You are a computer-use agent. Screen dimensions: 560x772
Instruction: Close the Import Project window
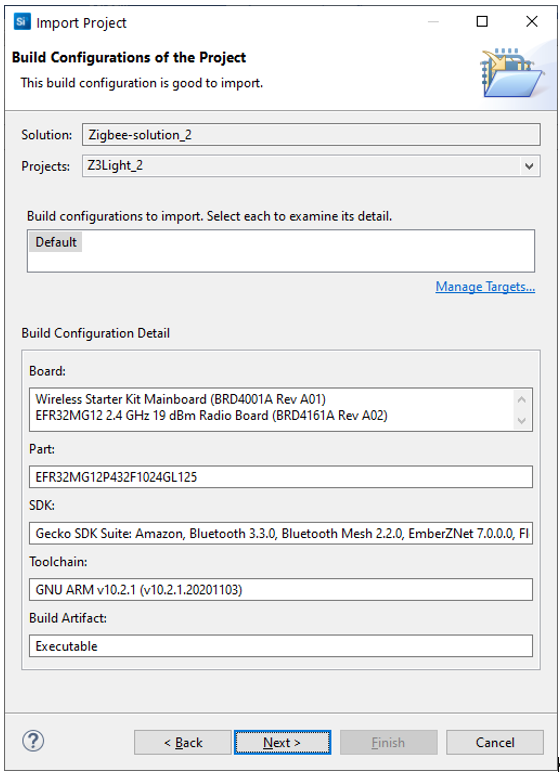pyautogui.click(x=532, y=22)
